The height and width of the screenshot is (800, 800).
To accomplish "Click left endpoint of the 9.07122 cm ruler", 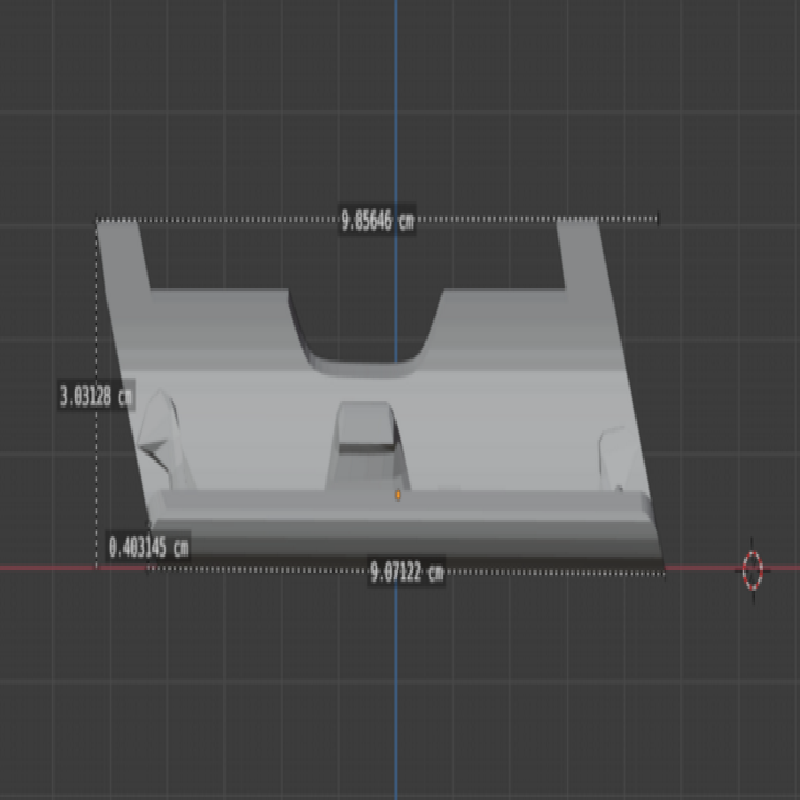I will (x=149, y=568).
